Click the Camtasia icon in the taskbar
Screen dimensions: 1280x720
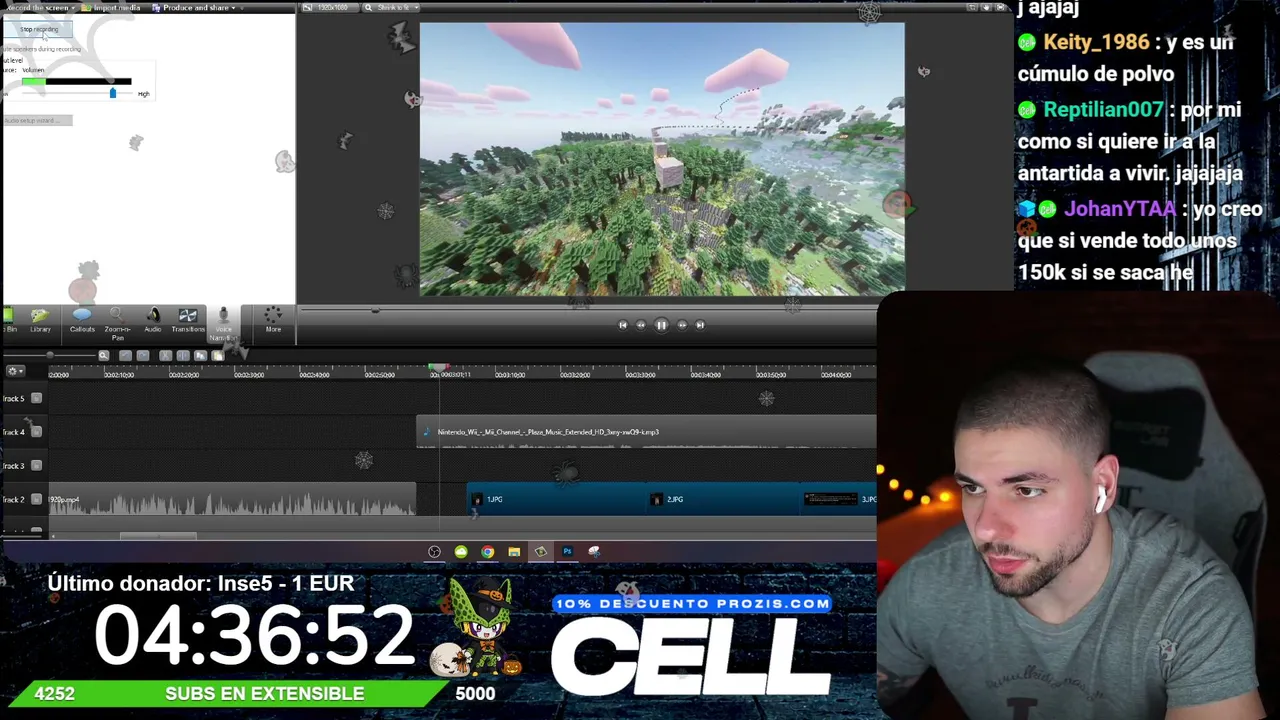tap(541, 552)
